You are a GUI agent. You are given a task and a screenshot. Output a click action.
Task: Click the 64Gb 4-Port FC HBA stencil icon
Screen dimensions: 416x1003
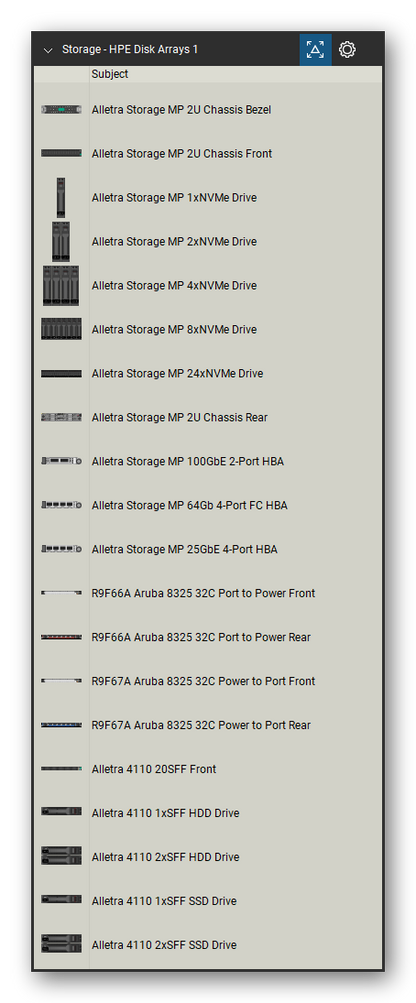(x=61, y=505)
